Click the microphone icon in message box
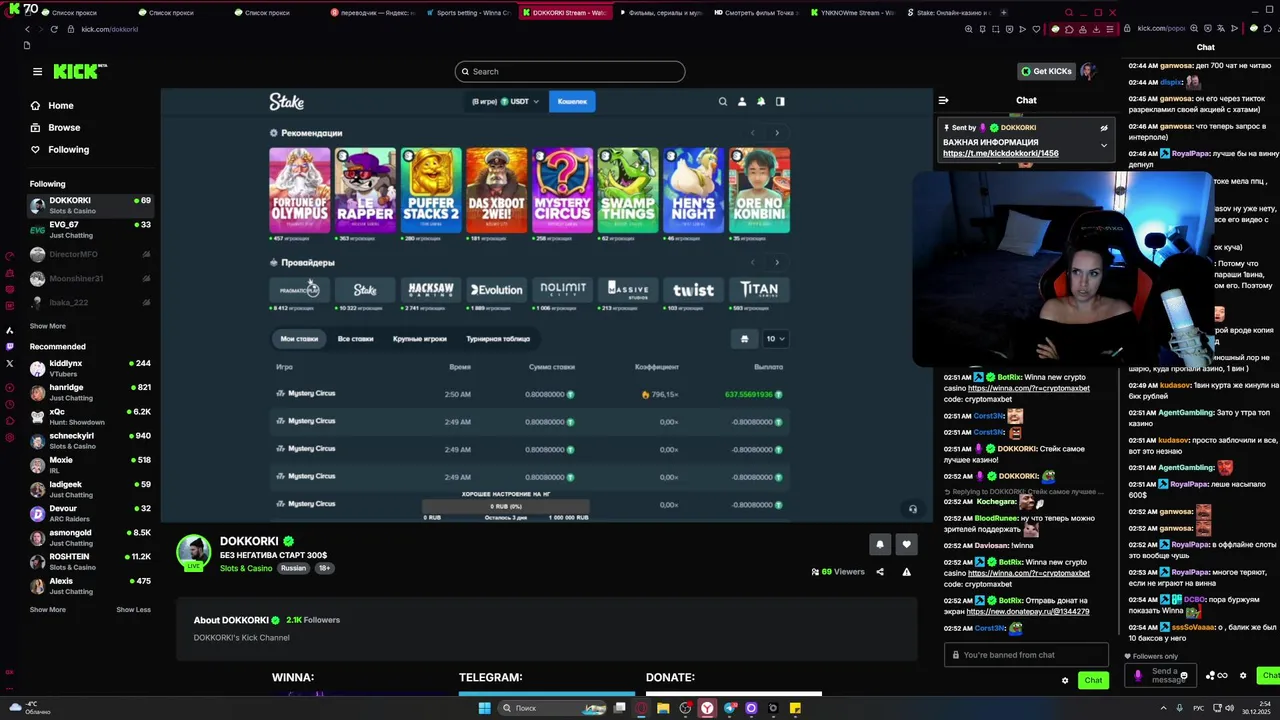Image resolution: width=1280 pixels, height=720 pixels. tap(1138, 676)
